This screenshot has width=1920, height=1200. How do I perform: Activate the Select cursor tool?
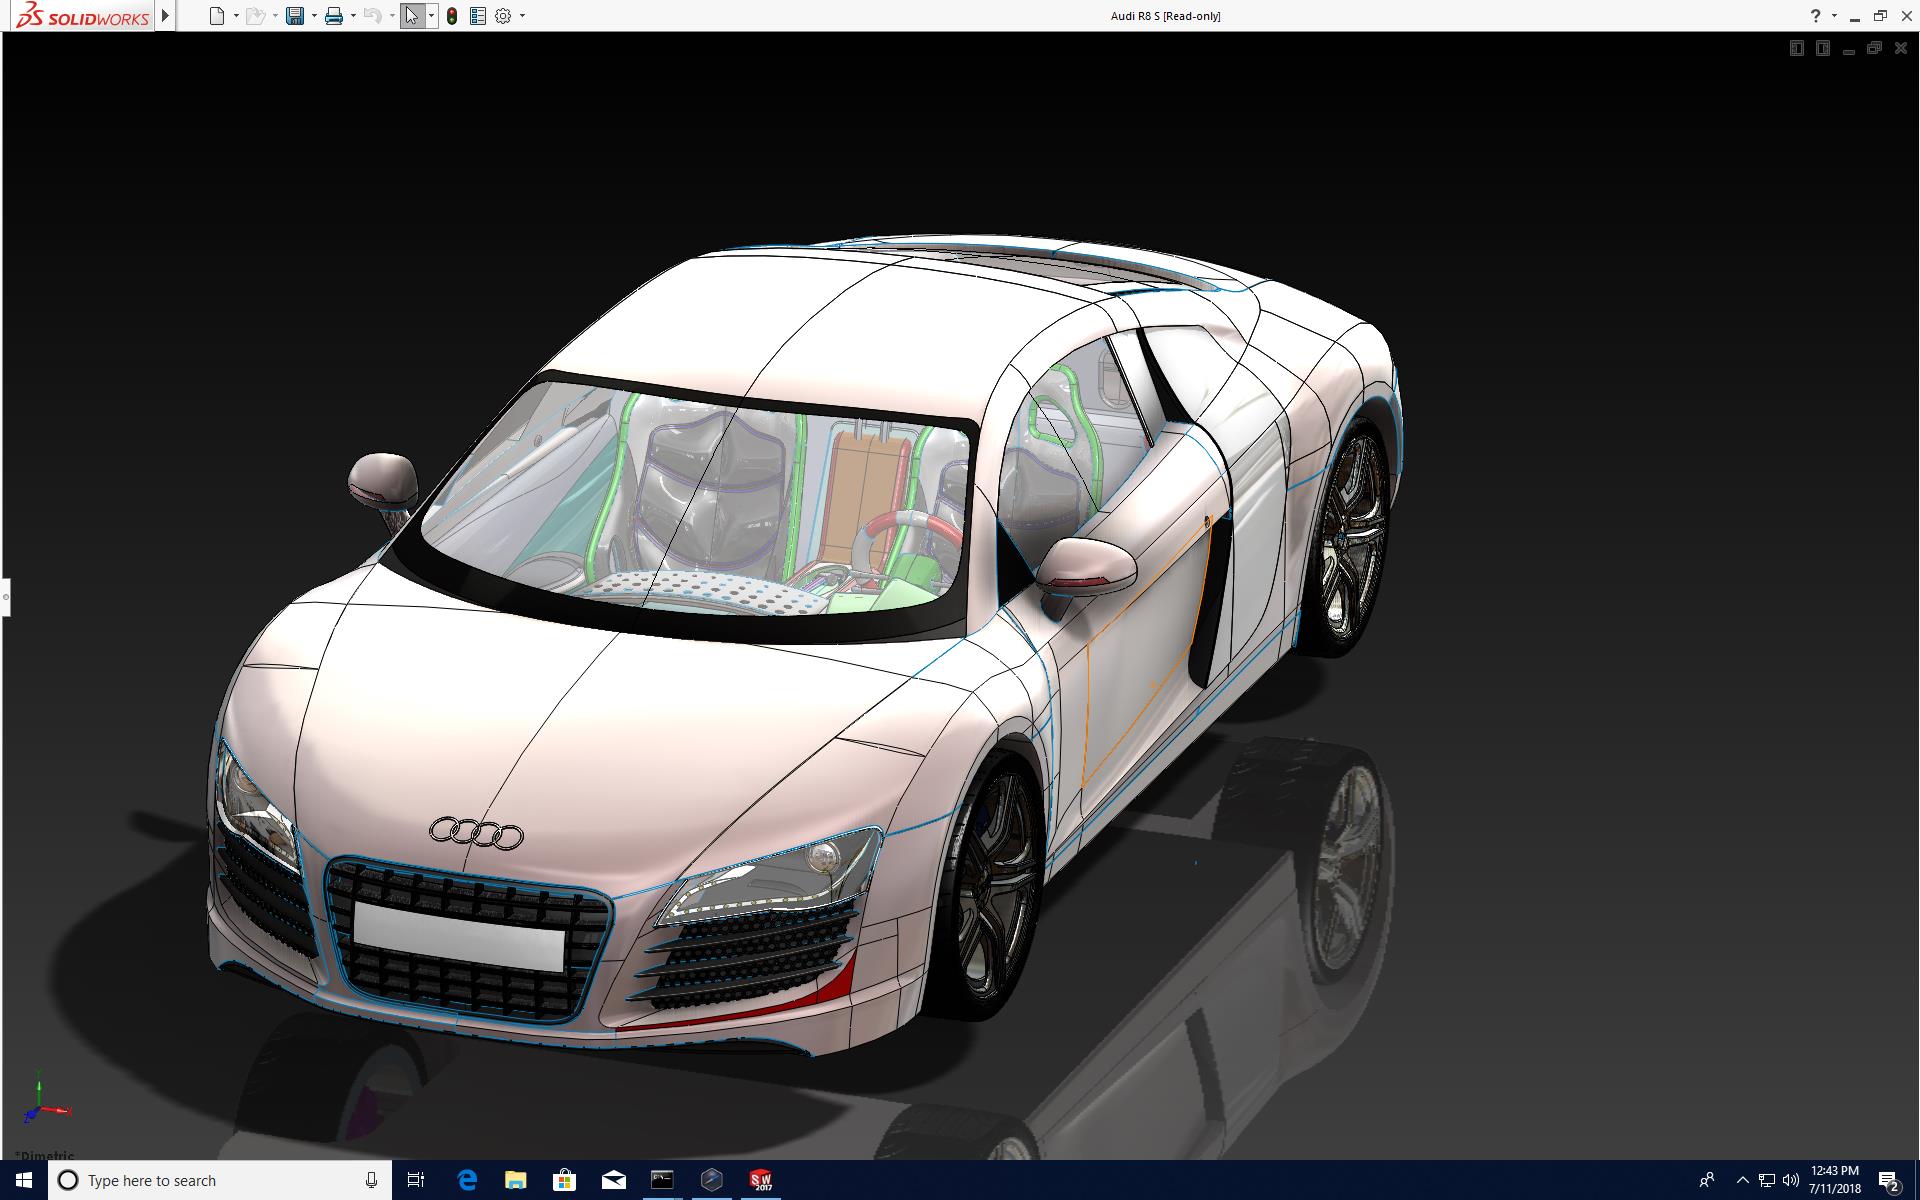[411, 16]
